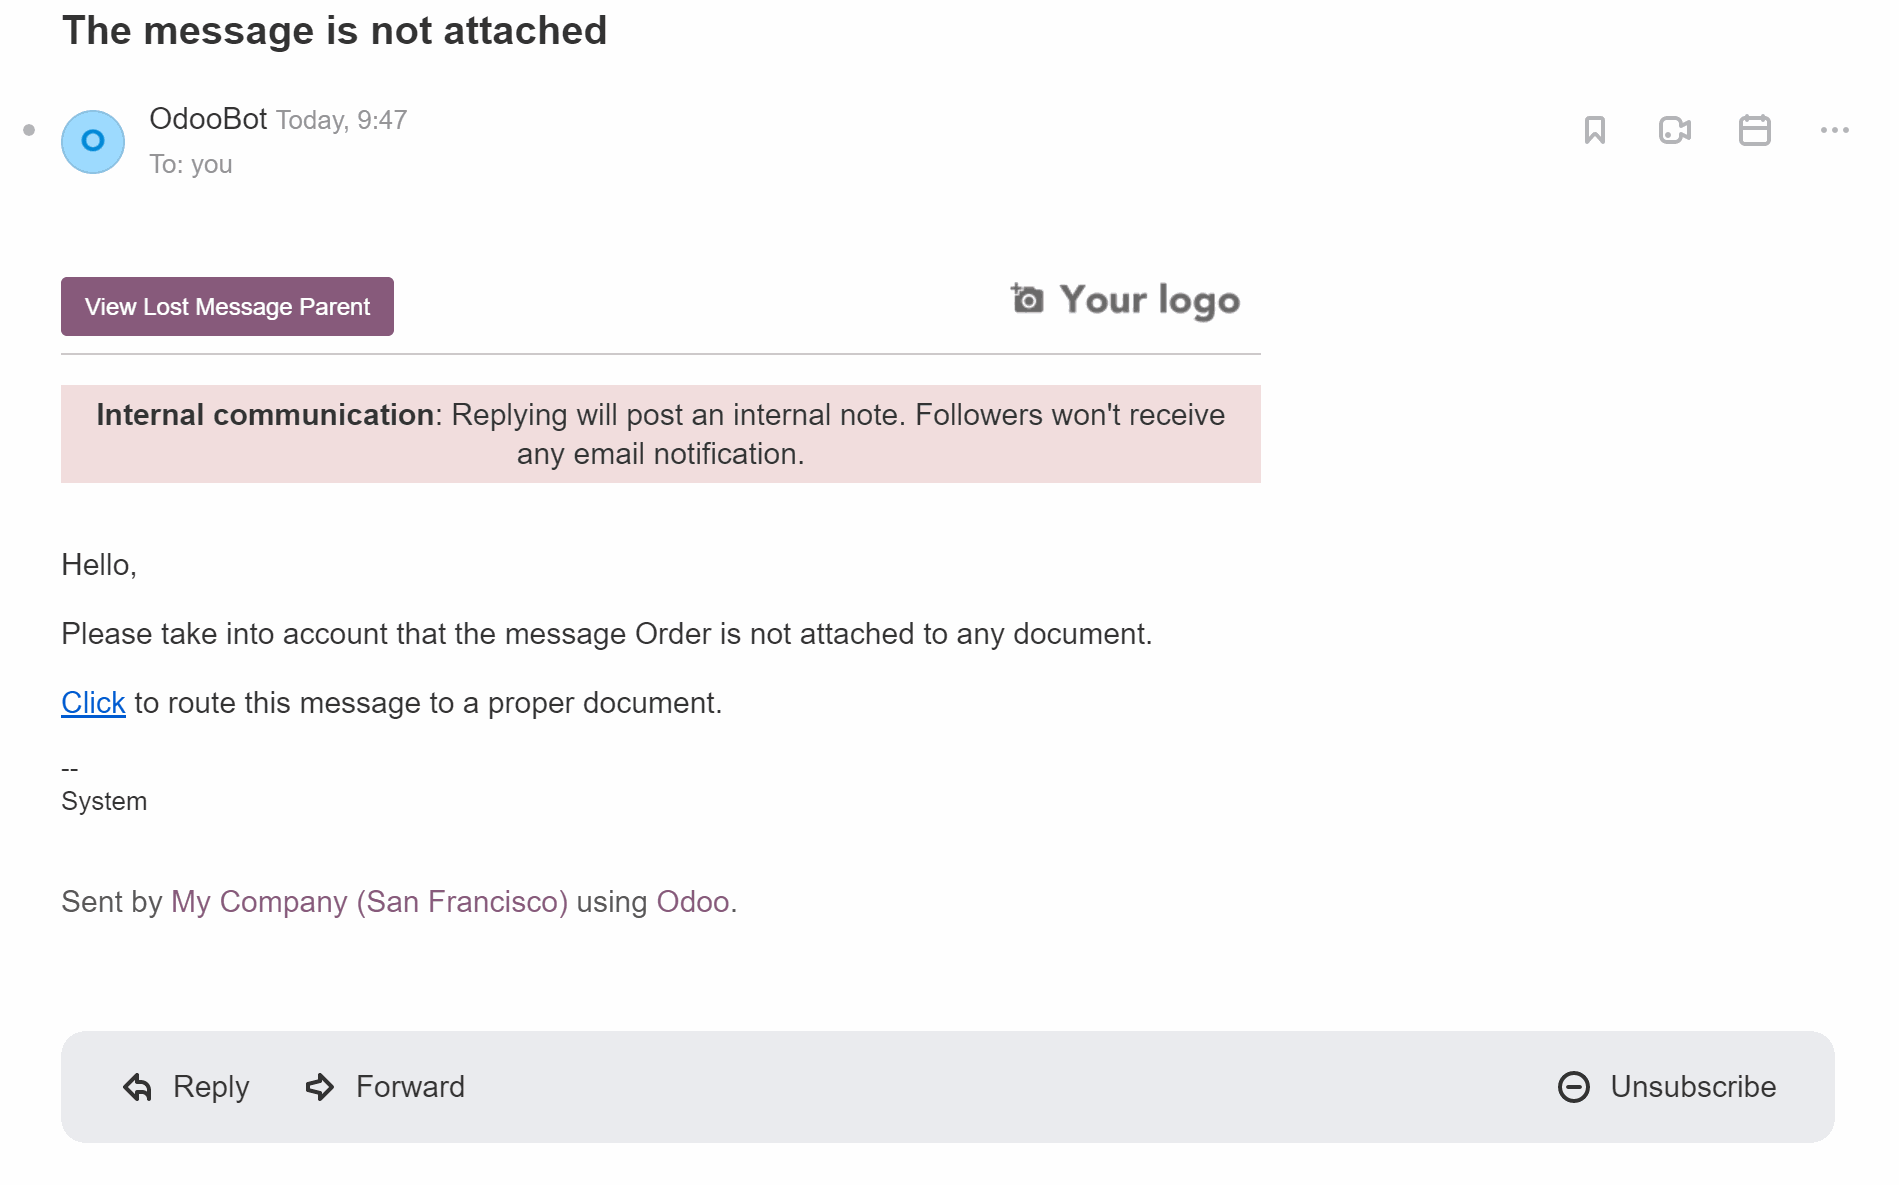Expand the To: you recipient details
The image size is (1899, 1185).
[x=191, y=164]
